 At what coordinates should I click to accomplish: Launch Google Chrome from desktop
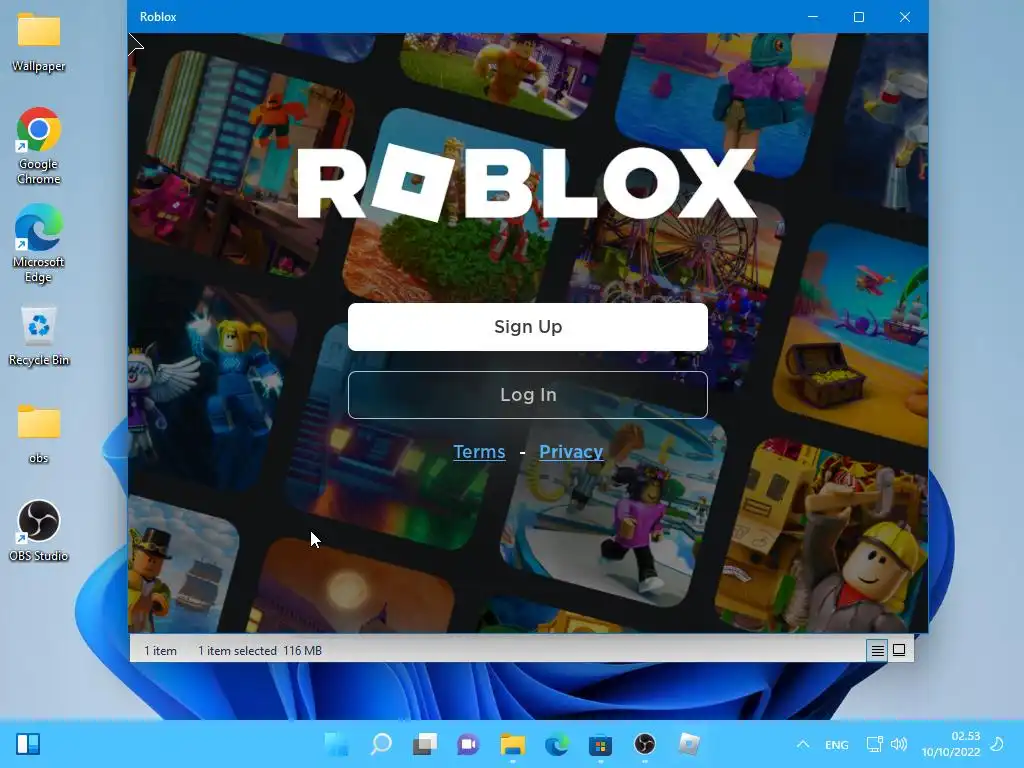point(39,146)
